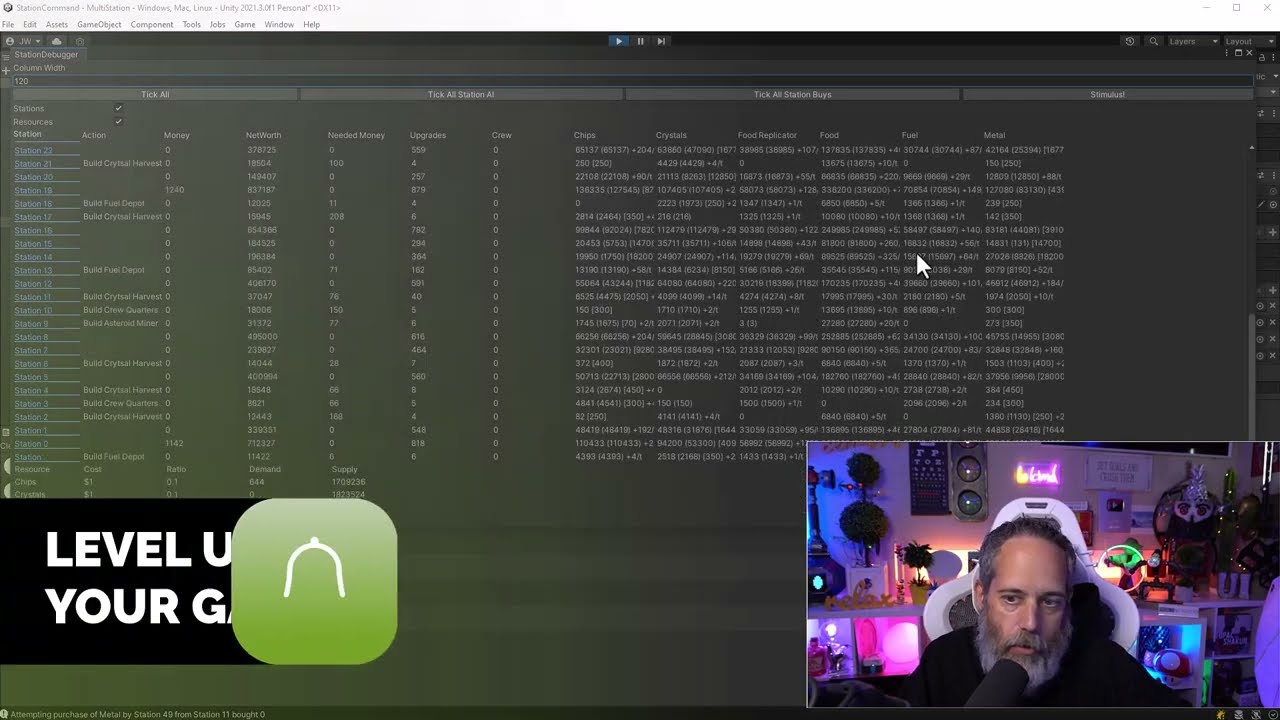Advance one frame with the Step button
Image resolution: width=1280 pixels, height=720 pixels.
point(661,41)
